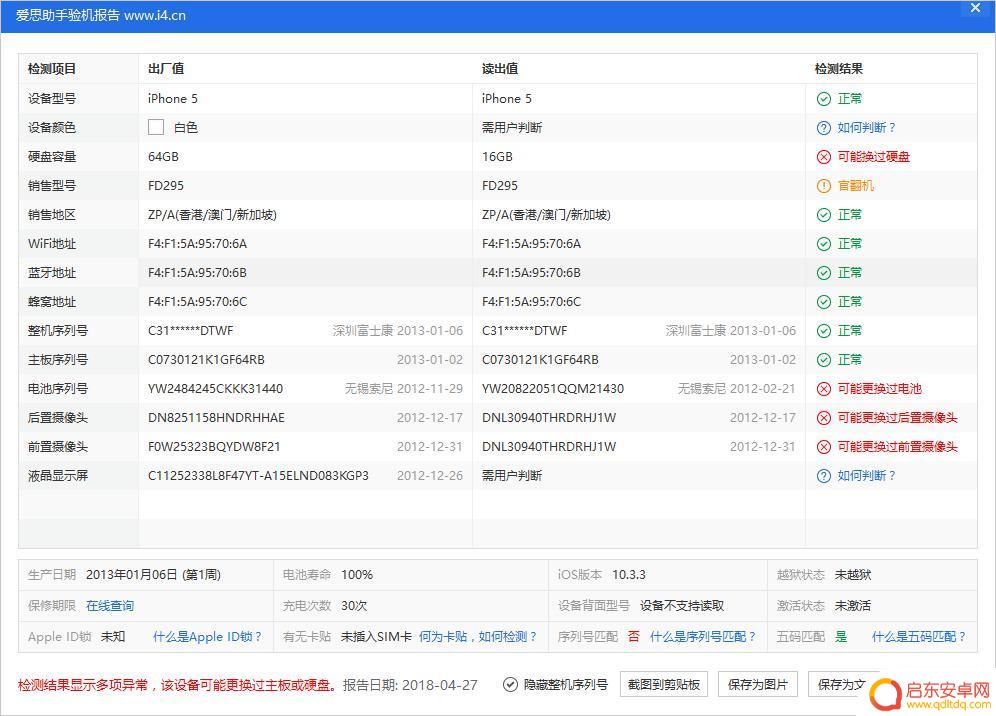This screenshot has height=716, width=996.
Task: Click 销售型号 factory value FD295
Action: pos(166,186)
